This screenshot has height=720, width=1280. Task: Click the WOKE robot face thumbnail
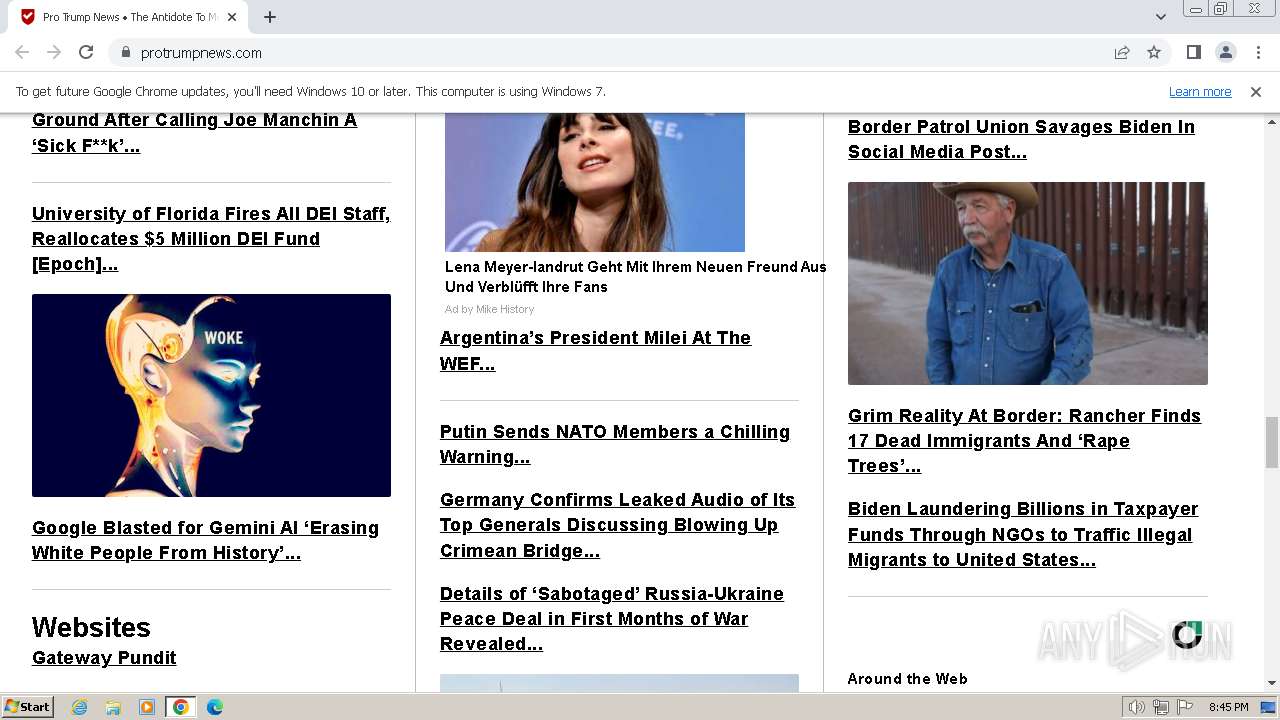click(211, 395)
